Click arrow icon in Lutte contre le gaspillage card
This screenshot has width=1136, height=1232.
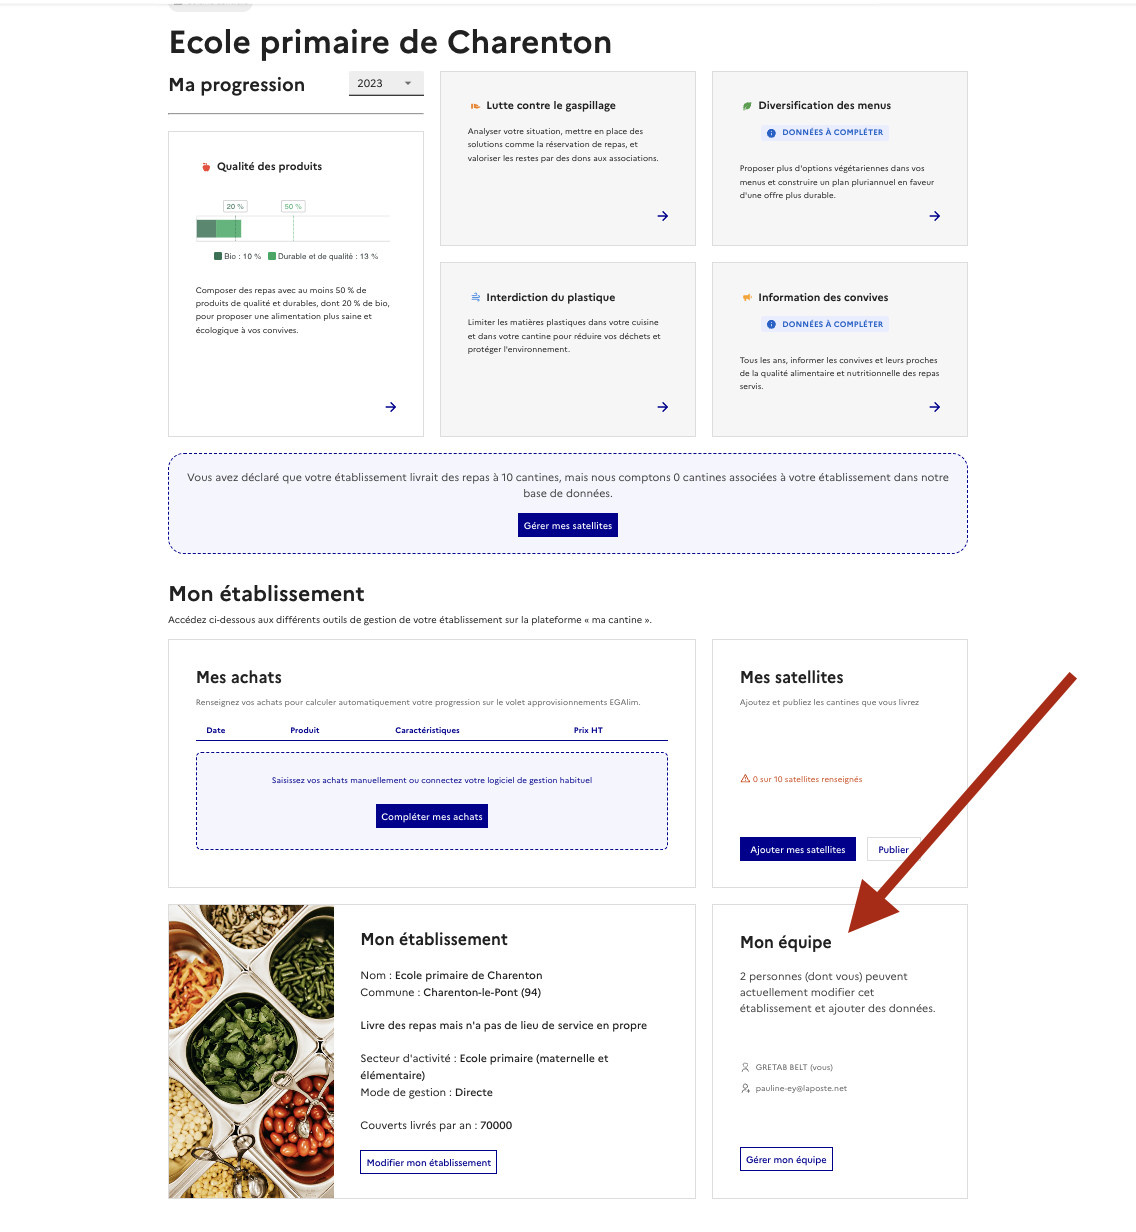(x=663, y=216)
